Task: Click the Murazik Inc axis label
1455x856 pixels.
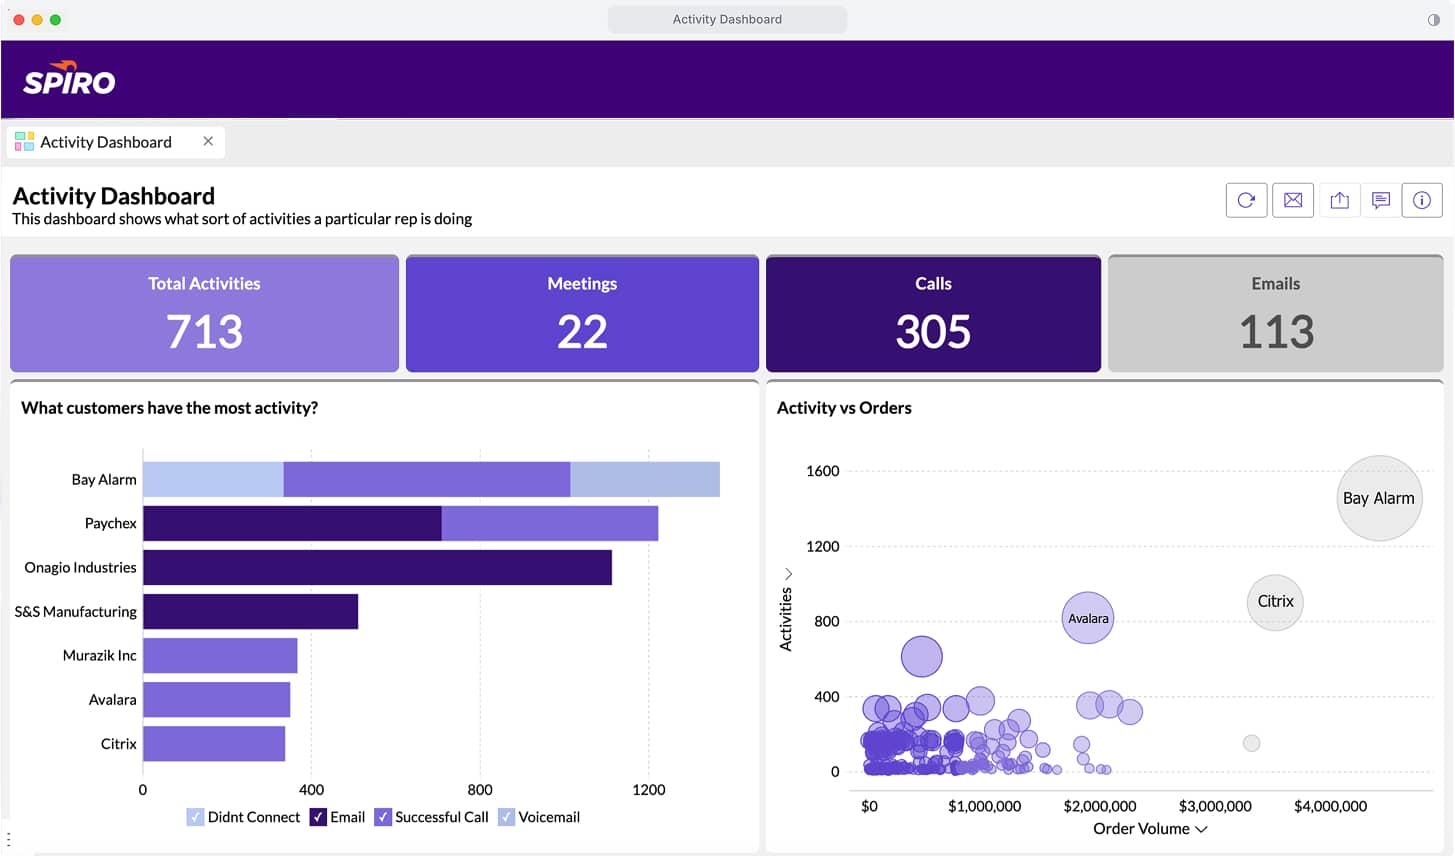Action: pos(99,655)
